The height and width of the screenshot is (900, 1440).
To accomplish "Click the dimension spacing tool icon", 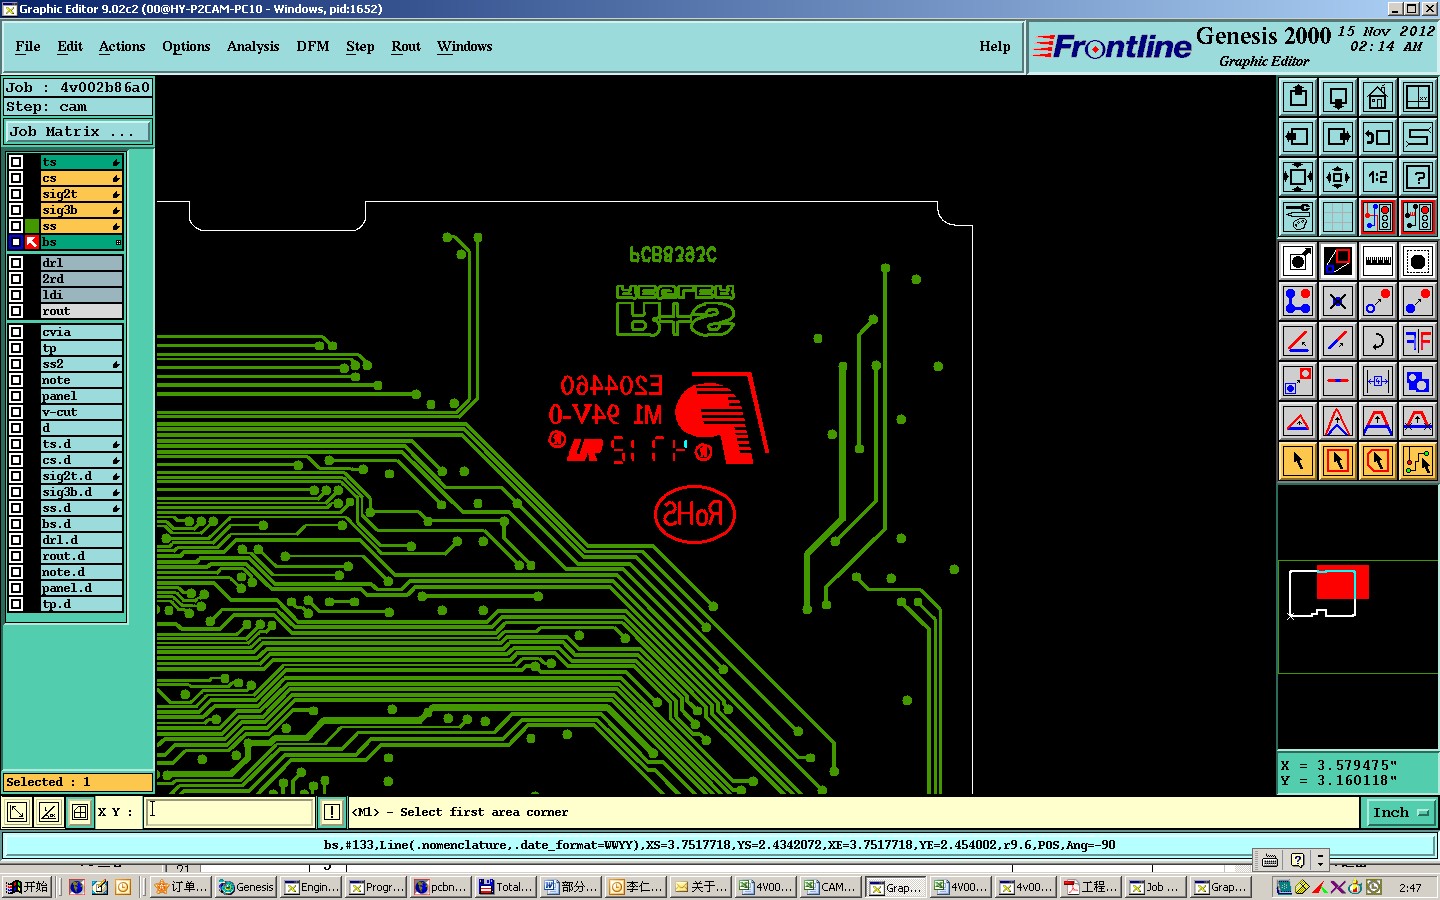I will [x=1378, y=381].
